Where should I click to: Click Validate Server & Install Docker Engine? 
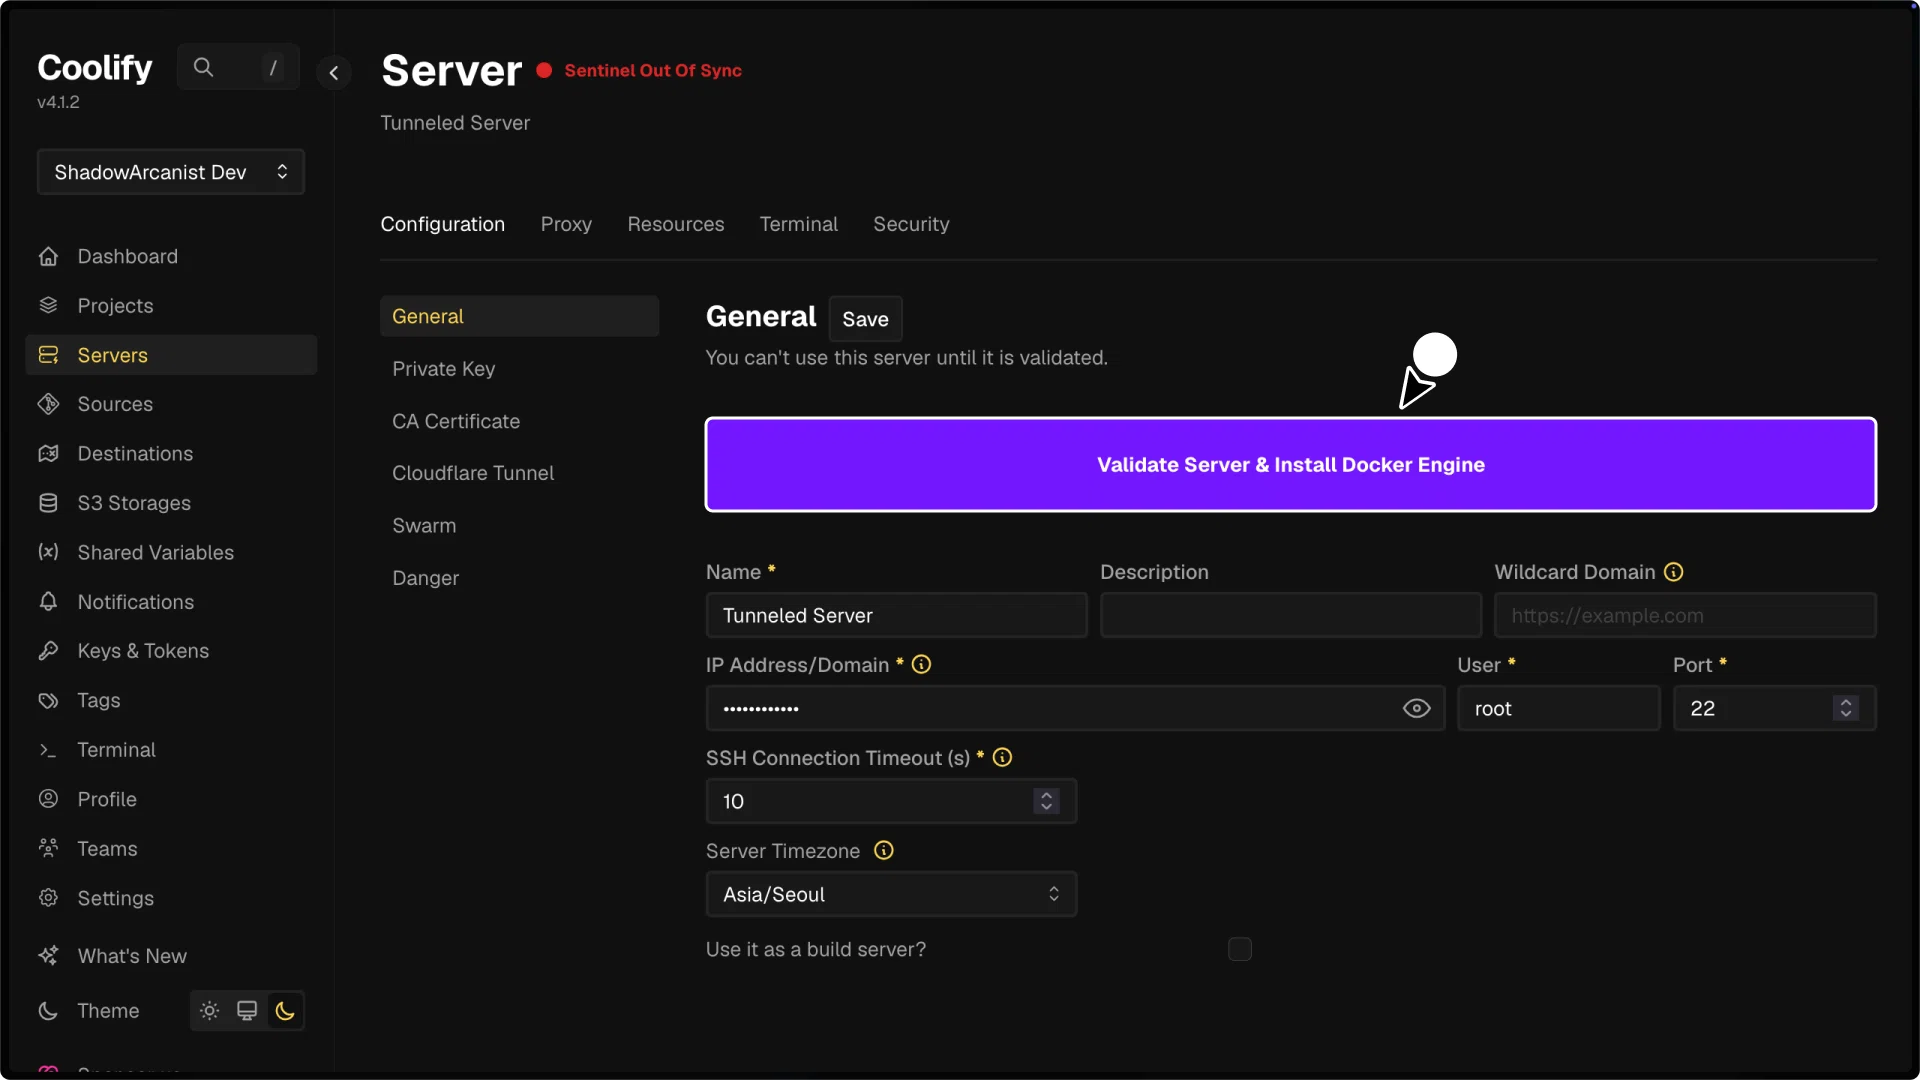1291,465
